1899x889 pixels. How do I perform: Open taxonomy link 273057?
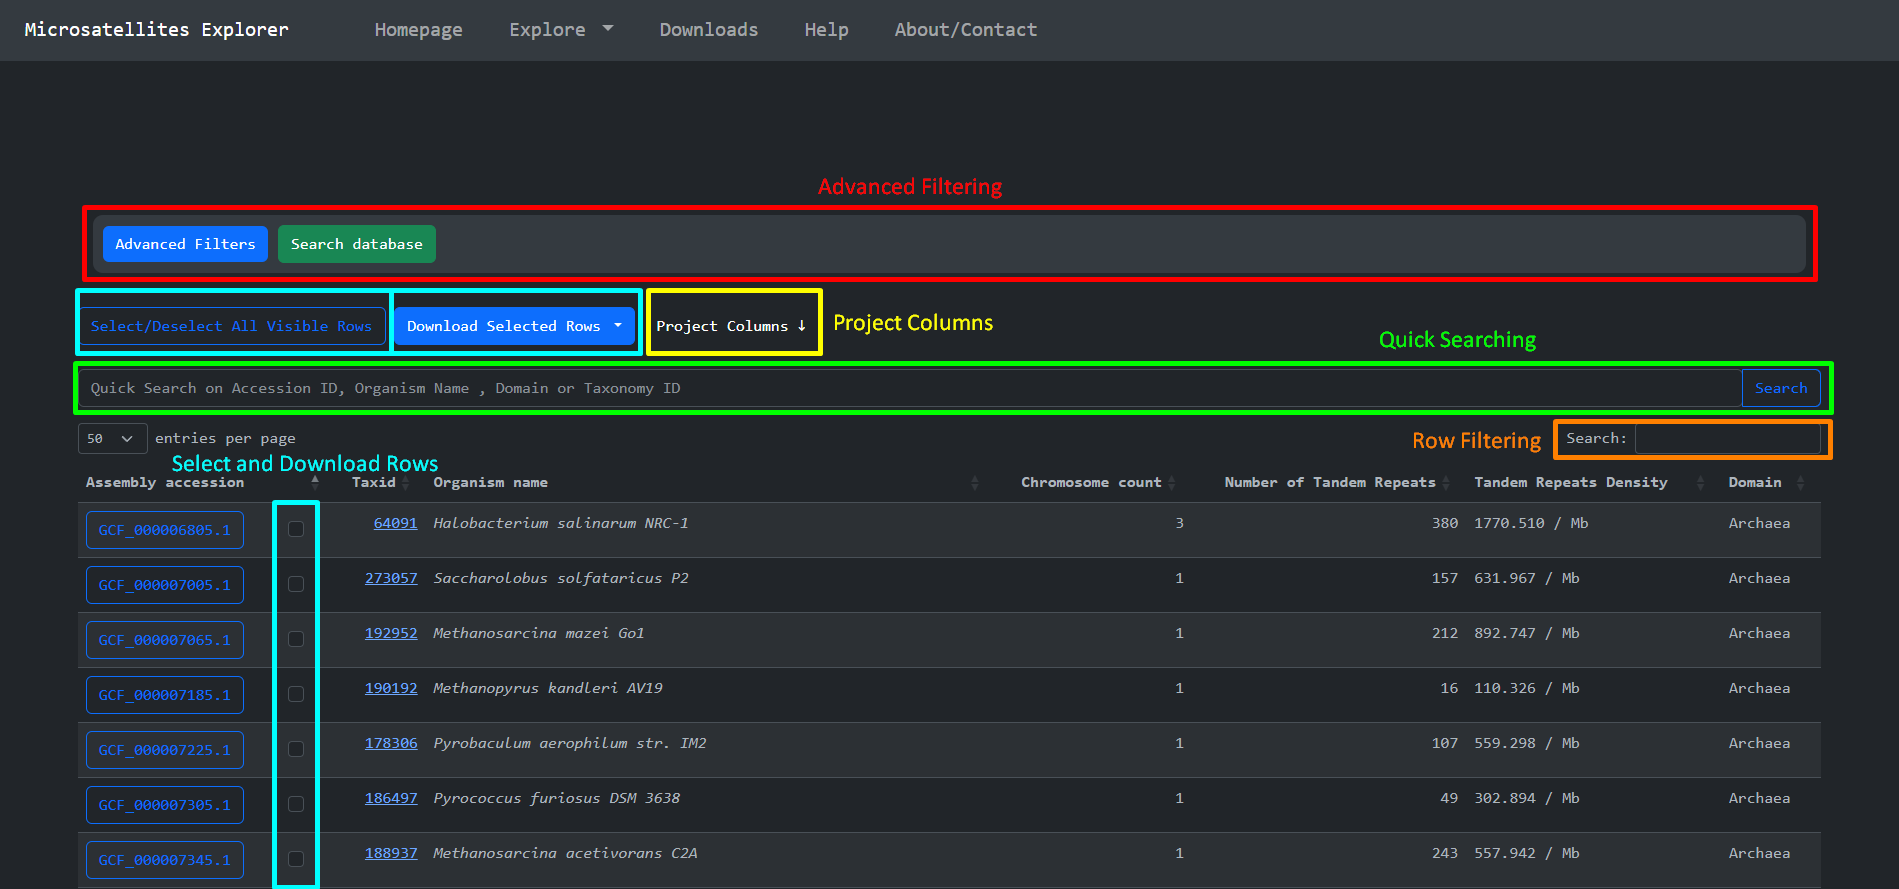(391, 579)
